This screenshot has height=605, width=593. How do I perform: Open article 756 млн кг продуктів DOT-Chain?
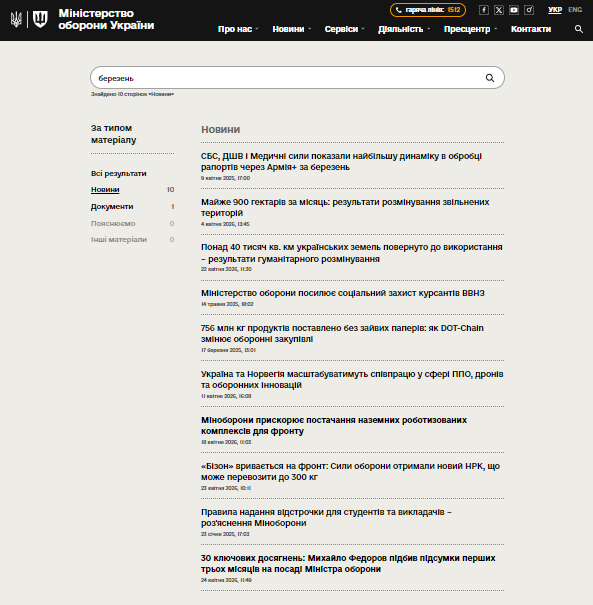click(342, 333)
